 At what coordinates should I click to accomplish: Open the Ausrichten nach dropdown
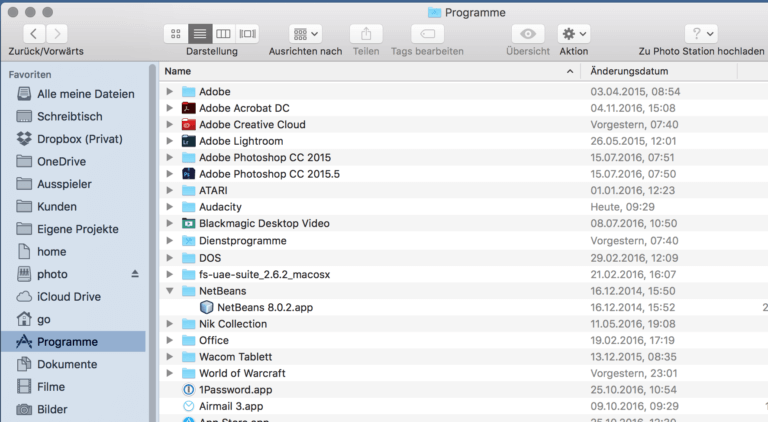305,34
